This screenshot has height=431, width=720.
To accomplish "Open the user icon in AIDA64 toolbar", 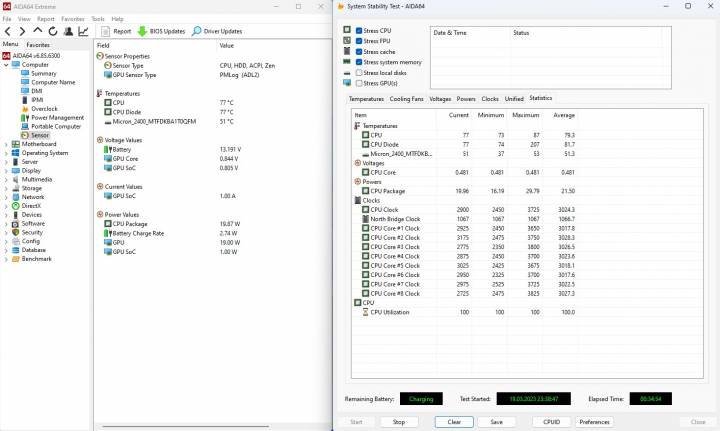I will tap(68, 31).
